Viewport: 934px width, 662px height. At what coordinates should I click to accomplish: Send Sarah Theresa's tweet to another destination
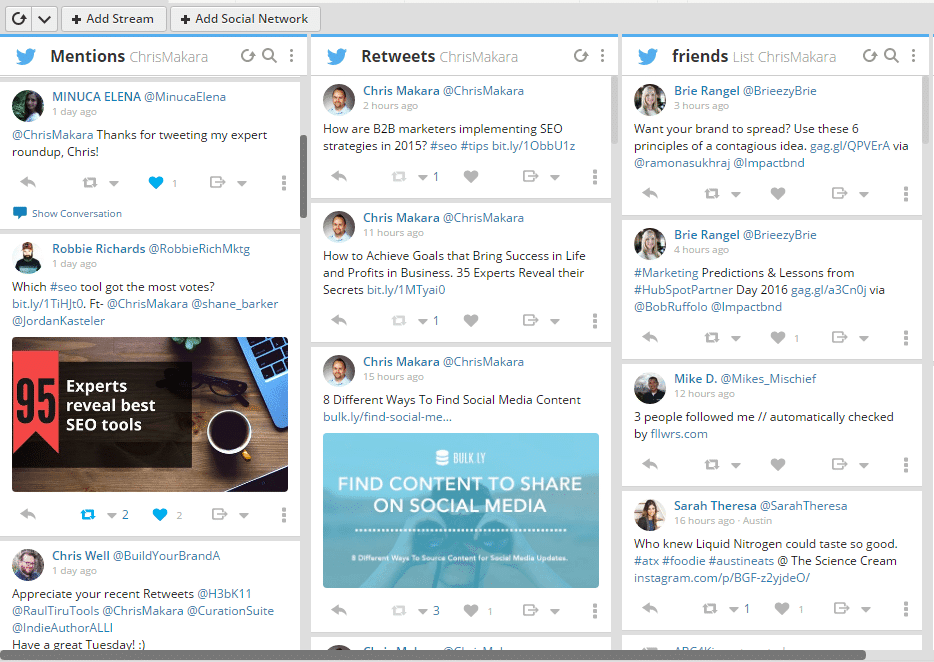tap(841, 608)
